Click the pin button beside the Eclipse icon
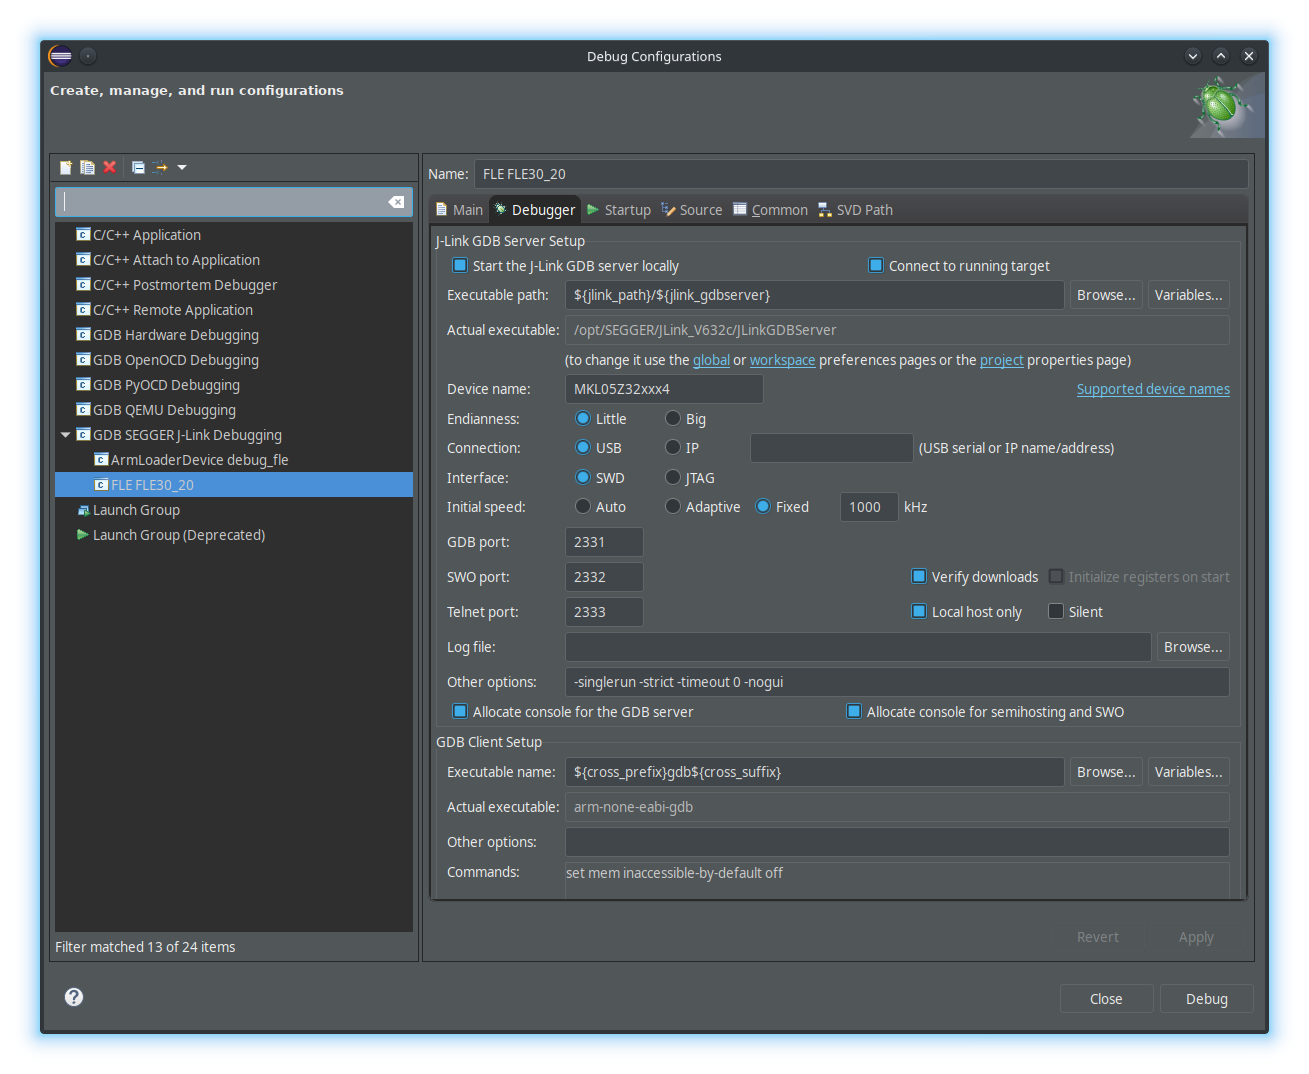 88,56
